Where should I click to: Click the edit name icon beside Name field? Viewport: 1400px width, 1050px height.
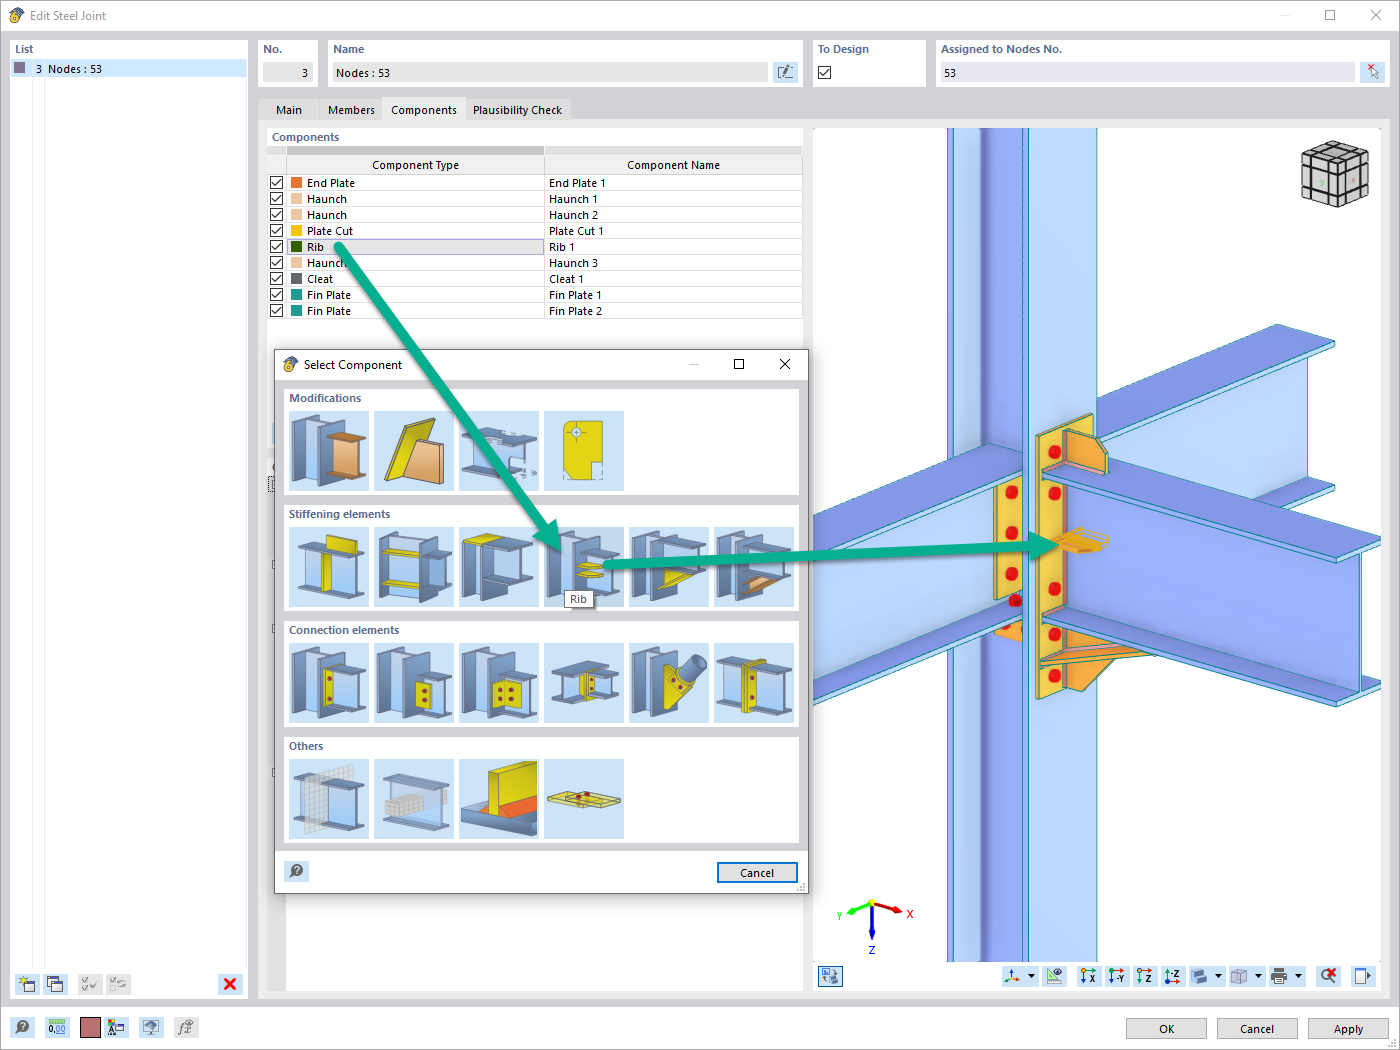786,72
